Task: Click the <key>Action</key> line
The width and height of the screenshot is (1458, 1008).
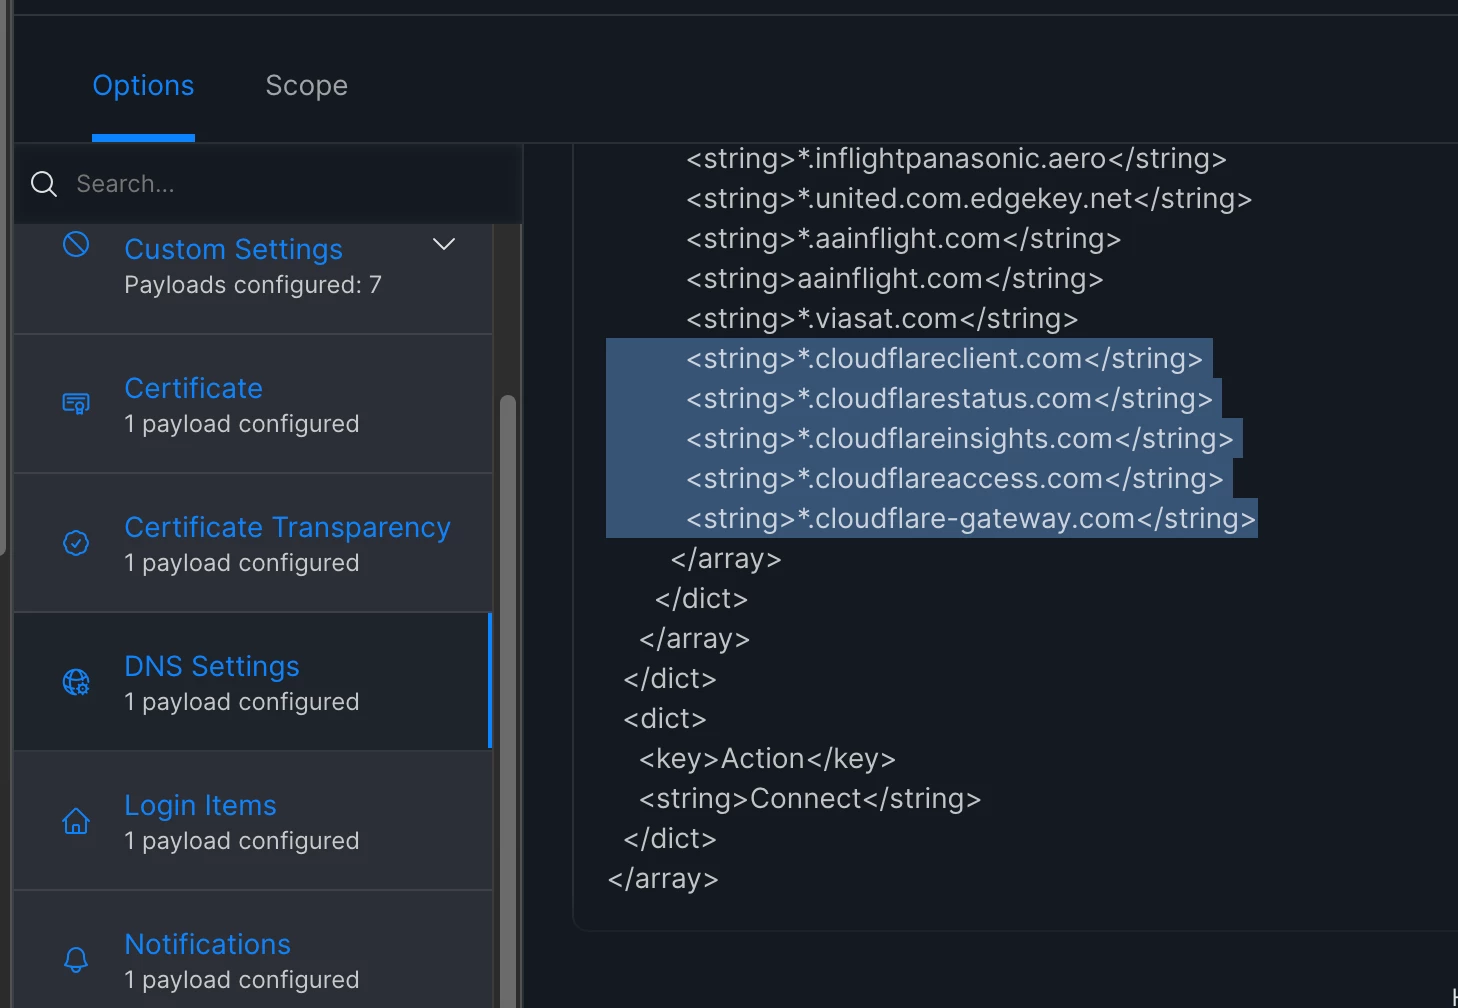Action: [767, 759]
